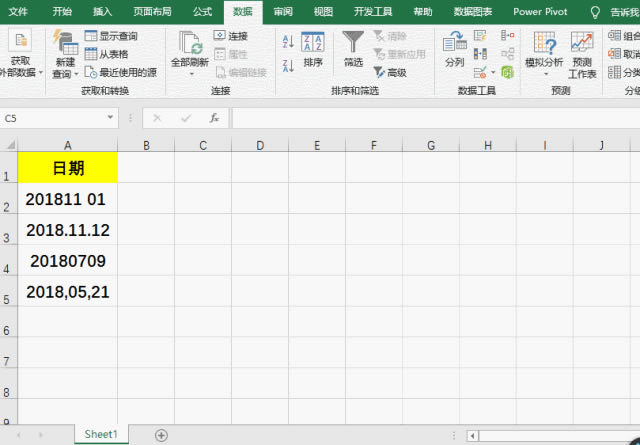
Task: Sort ascending with the A-Z icon
Action: [x=288, y=41]
